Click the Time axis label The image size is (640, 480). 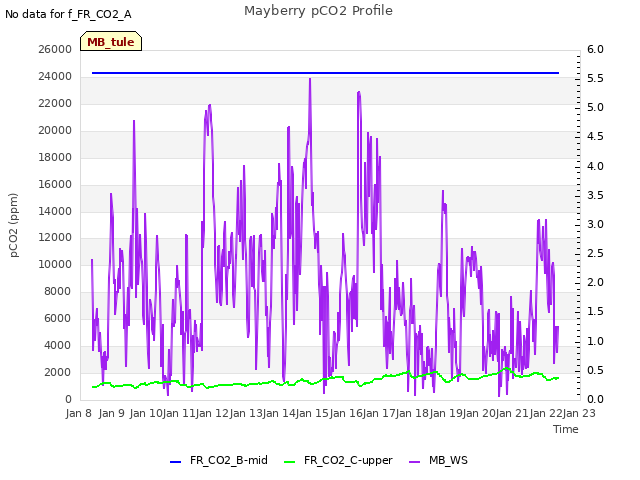(566, 429)
